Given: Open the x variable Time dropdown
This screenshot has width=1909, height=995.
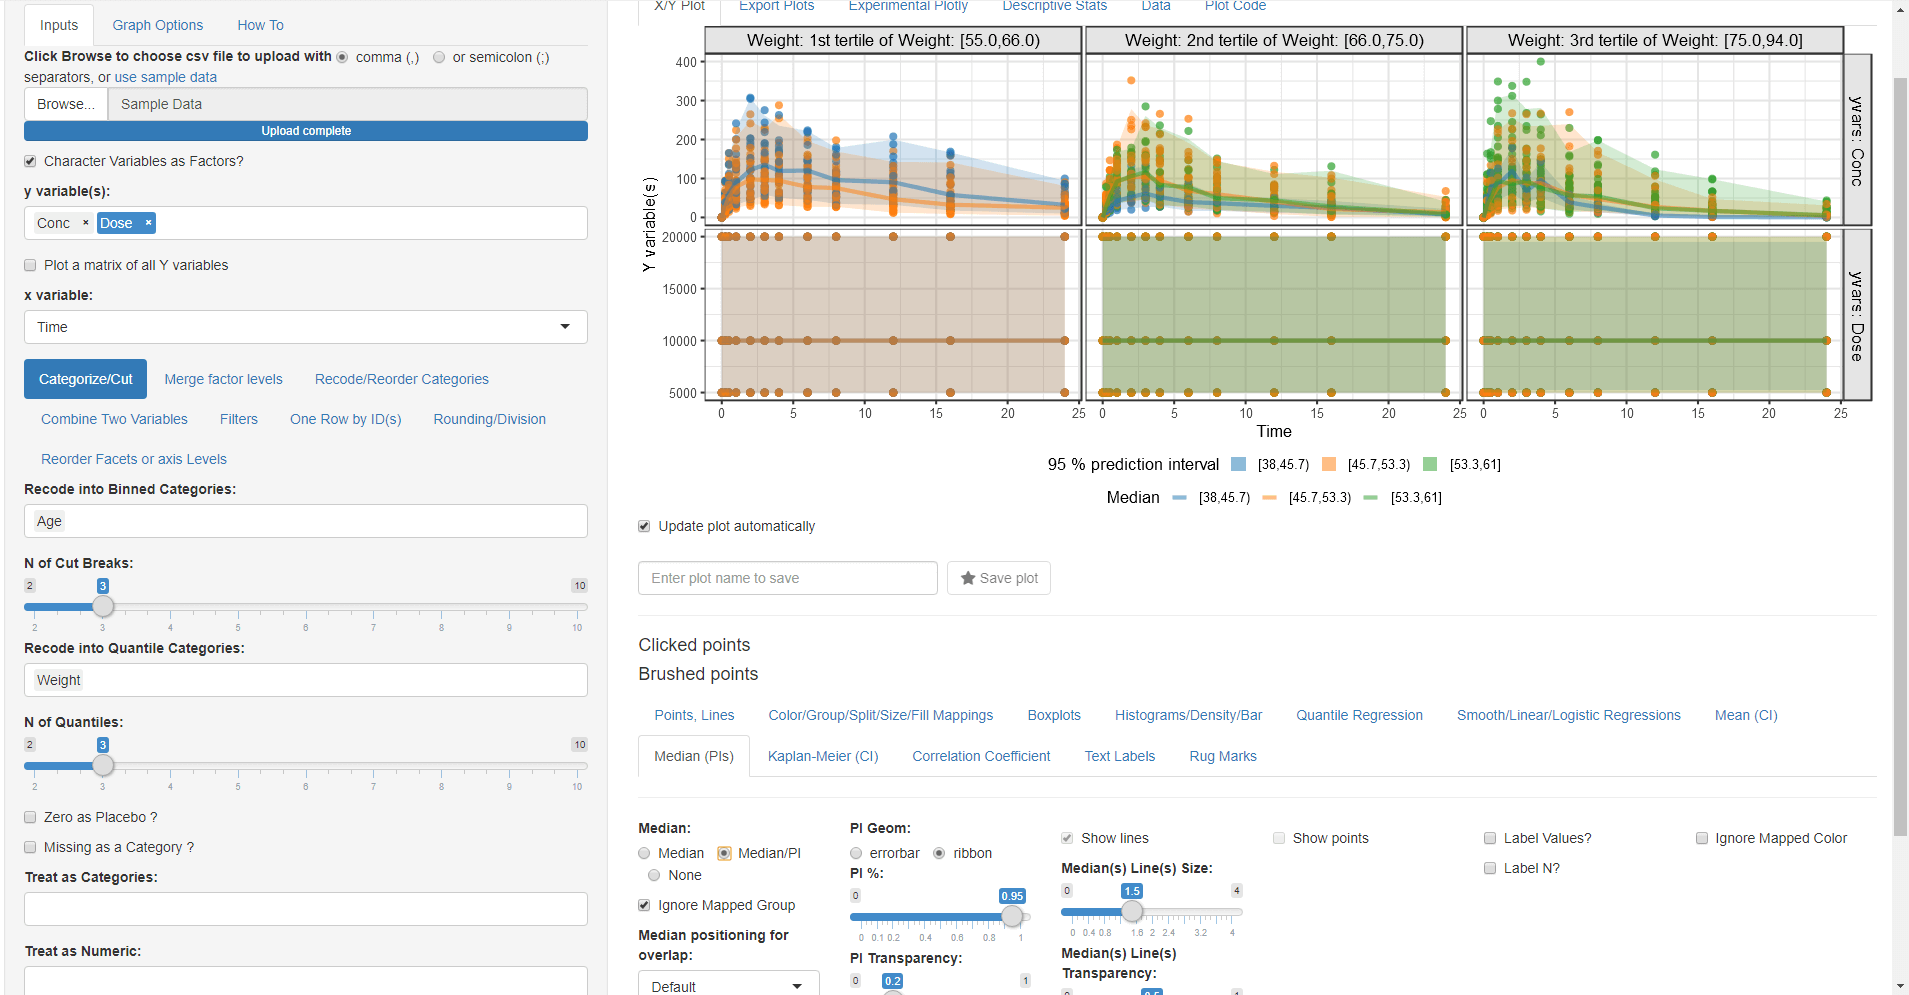Looking at the screenshot, I should [306, 327].
